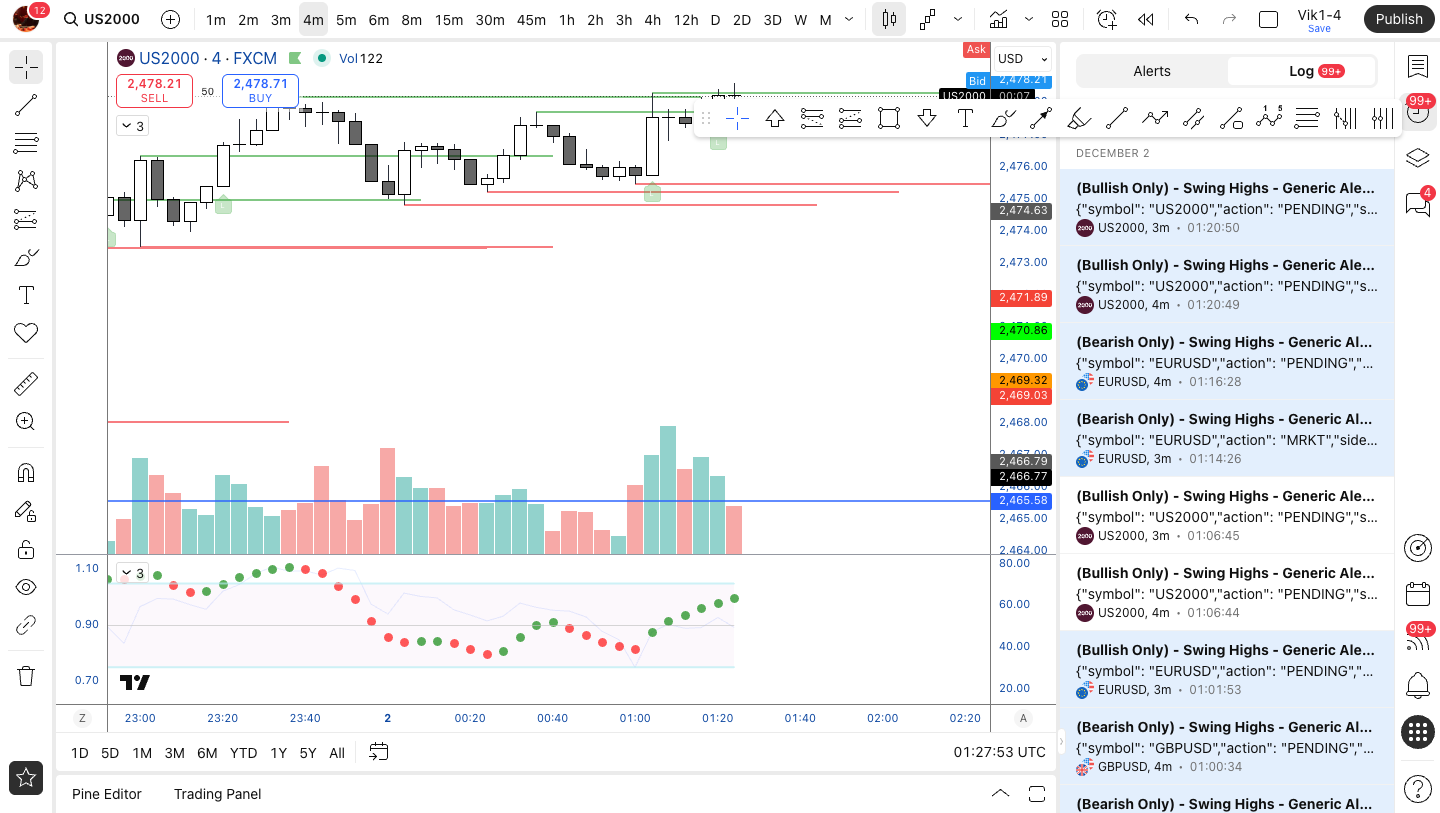Open the Watchlist panel in right sidebar
The image size is (1440, 813).
[x=1418, y=67]
